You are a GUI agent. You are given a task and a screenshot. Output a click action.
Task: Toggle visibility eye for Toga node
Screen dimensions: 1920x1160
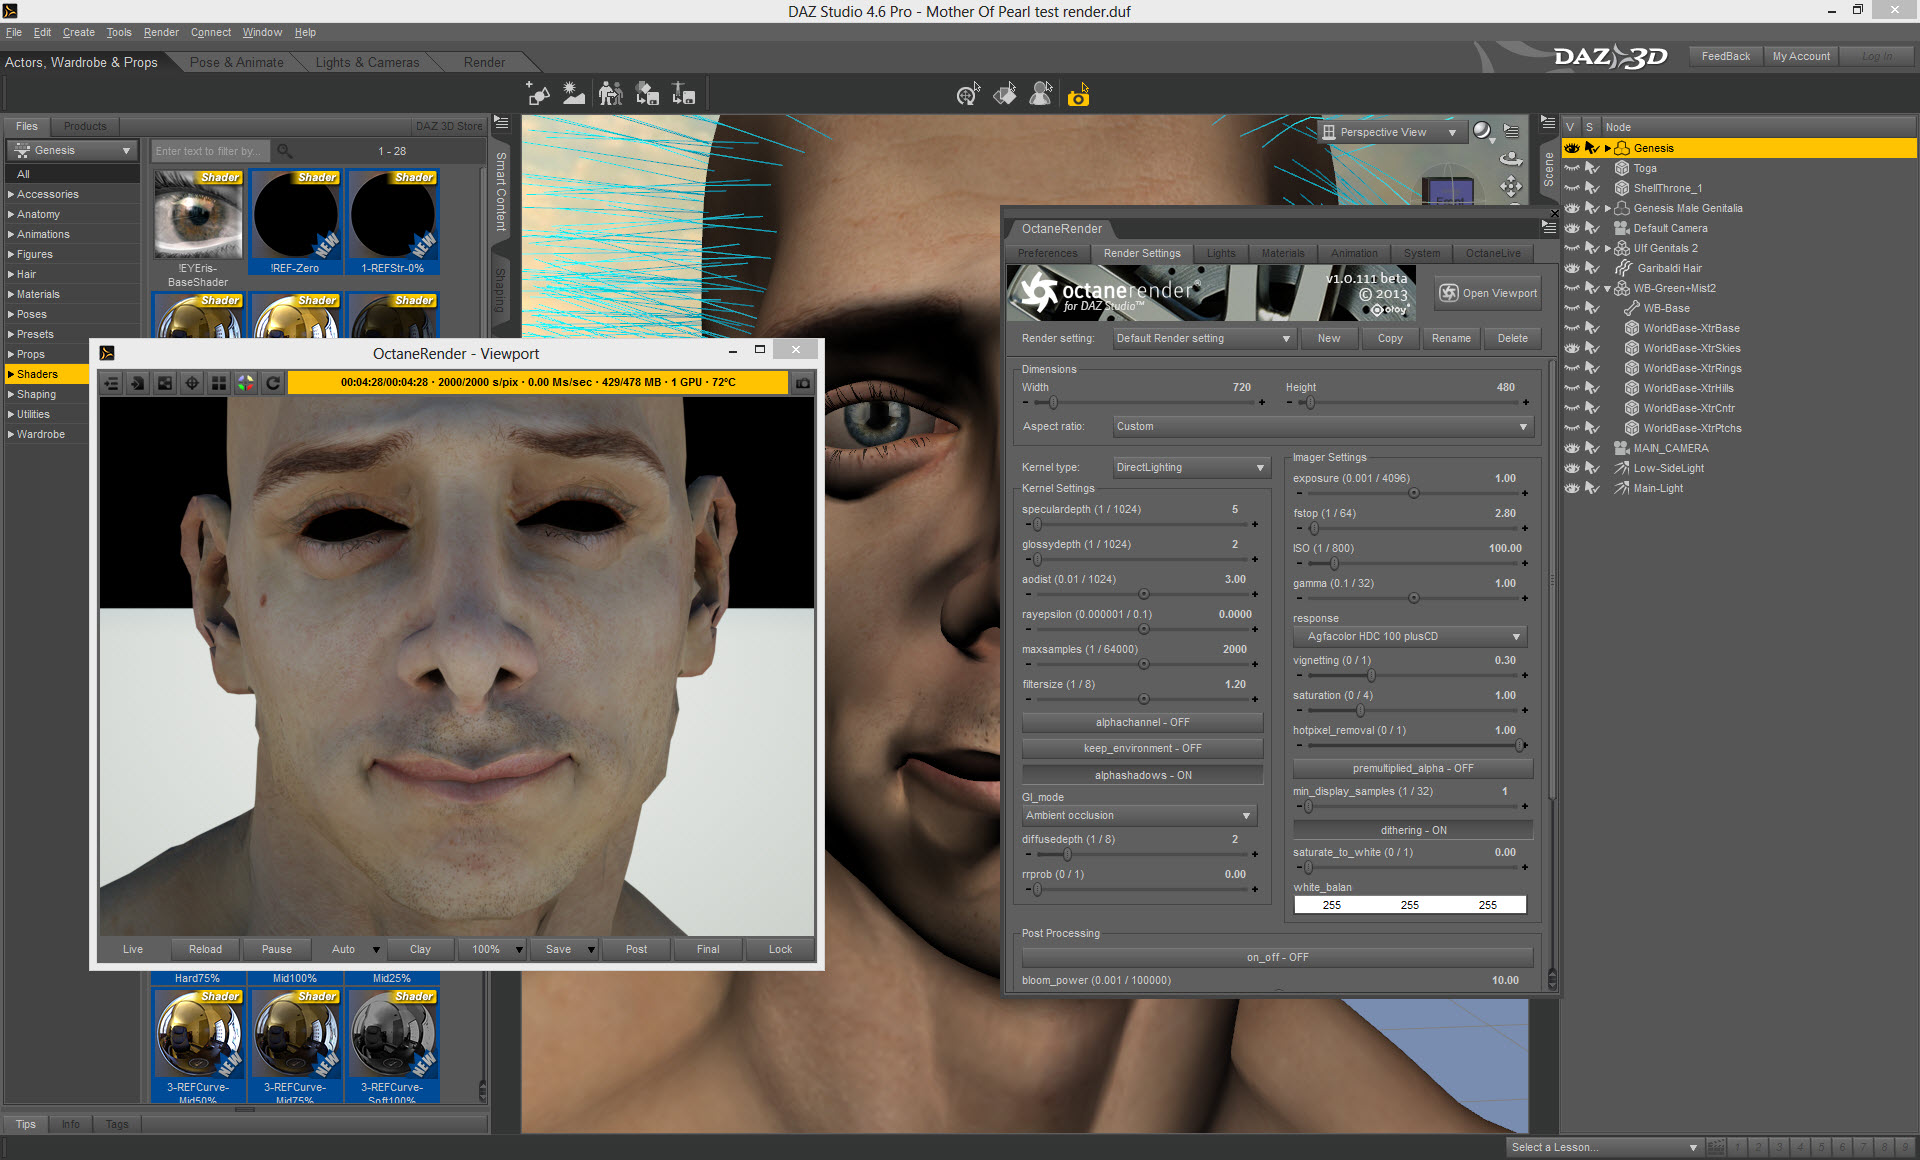pyautogui.click(x=1572, y=168)
